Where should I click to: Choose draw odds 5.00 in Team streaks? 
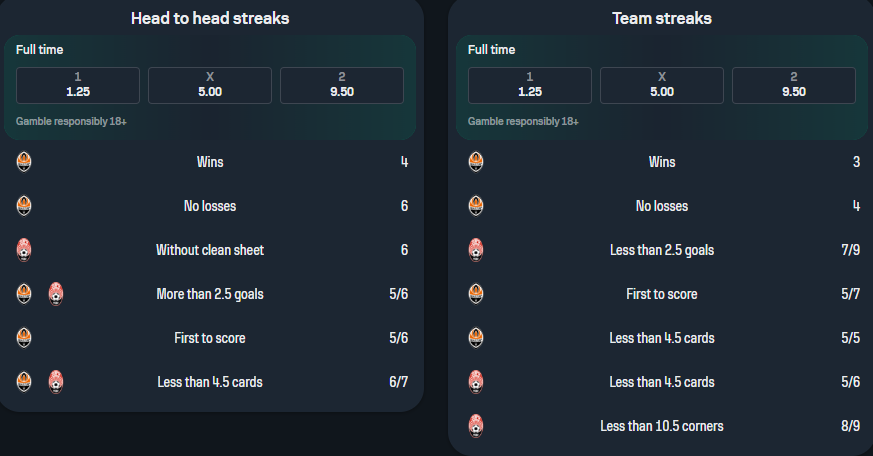point(662,85)
